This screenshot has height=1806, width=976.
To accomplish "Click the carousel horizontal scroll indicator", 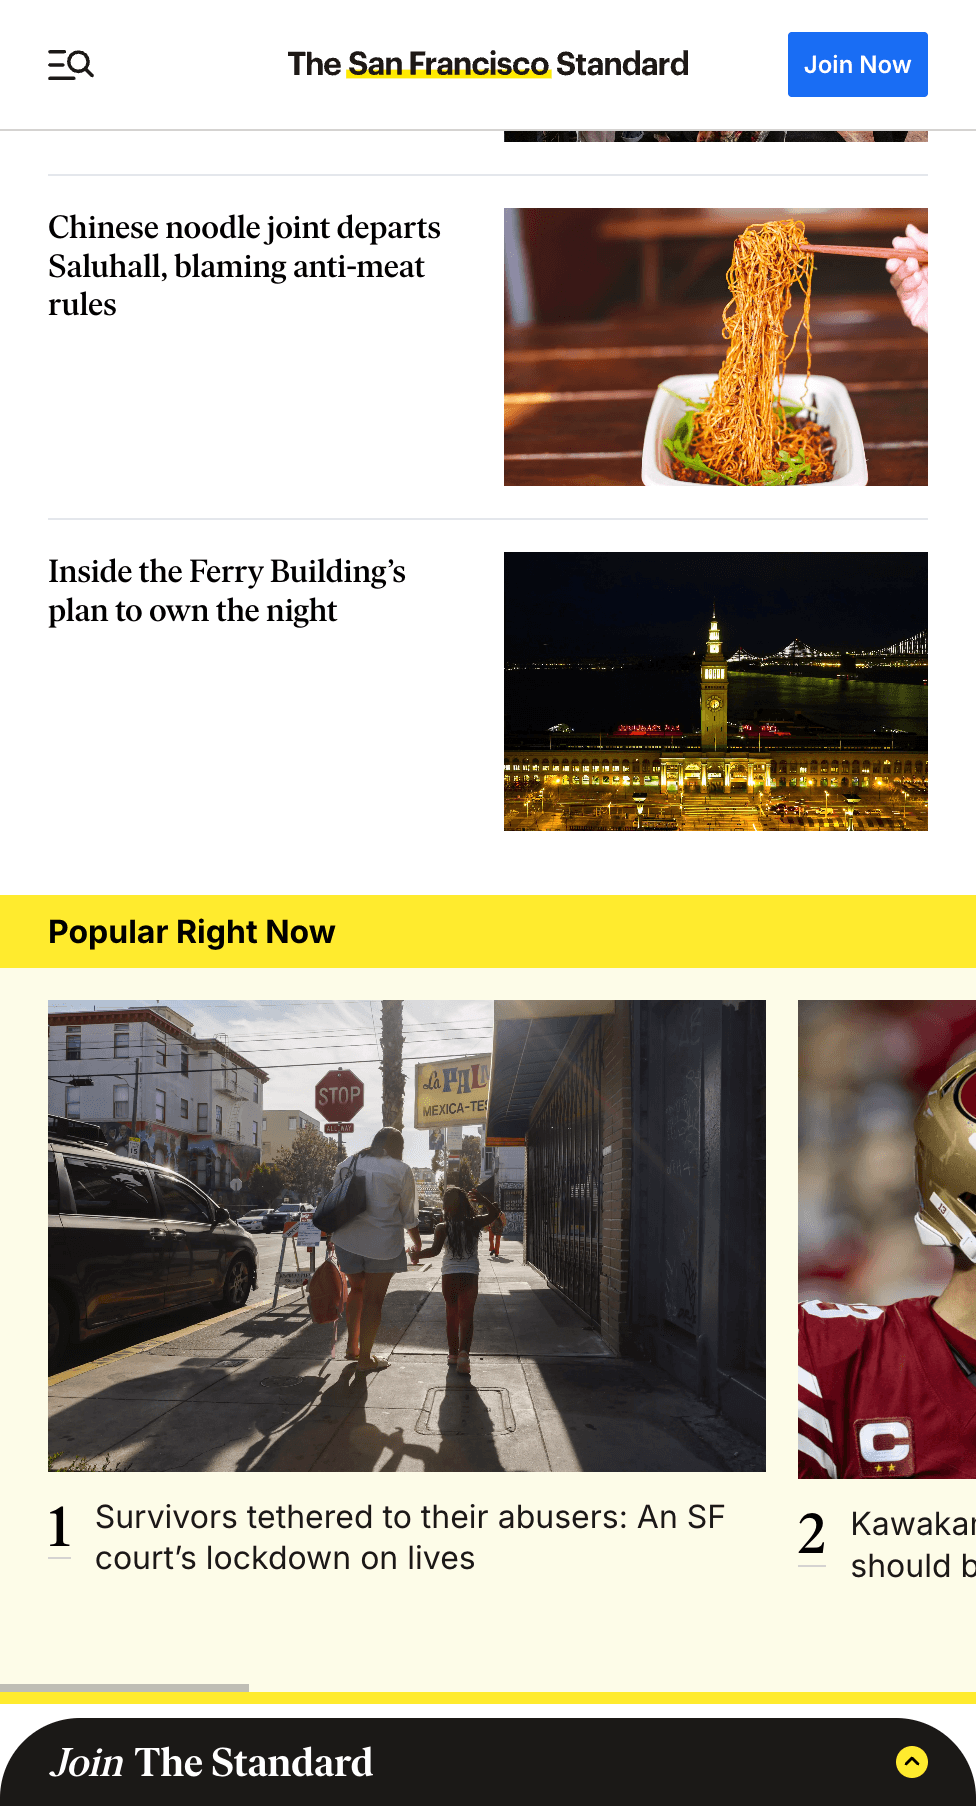I will [x=124, y=1688].
